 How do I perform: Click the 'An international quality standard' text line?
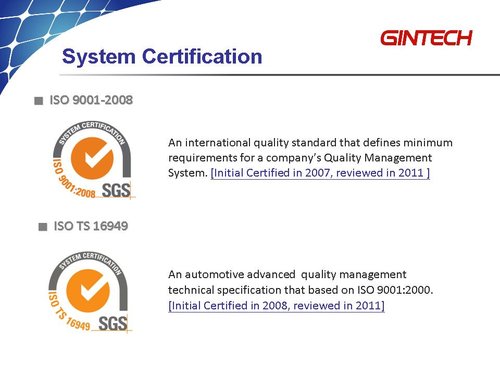coord(310,143)
